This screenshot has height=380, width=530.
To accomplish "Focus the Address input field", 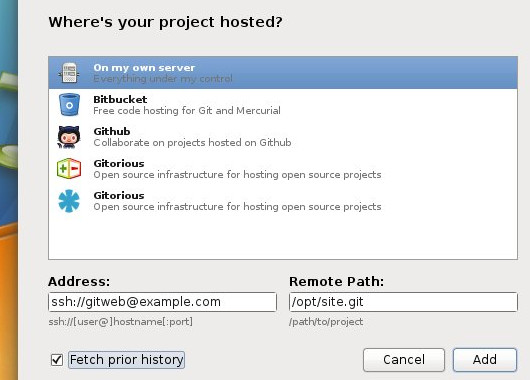I will [162, 302].
